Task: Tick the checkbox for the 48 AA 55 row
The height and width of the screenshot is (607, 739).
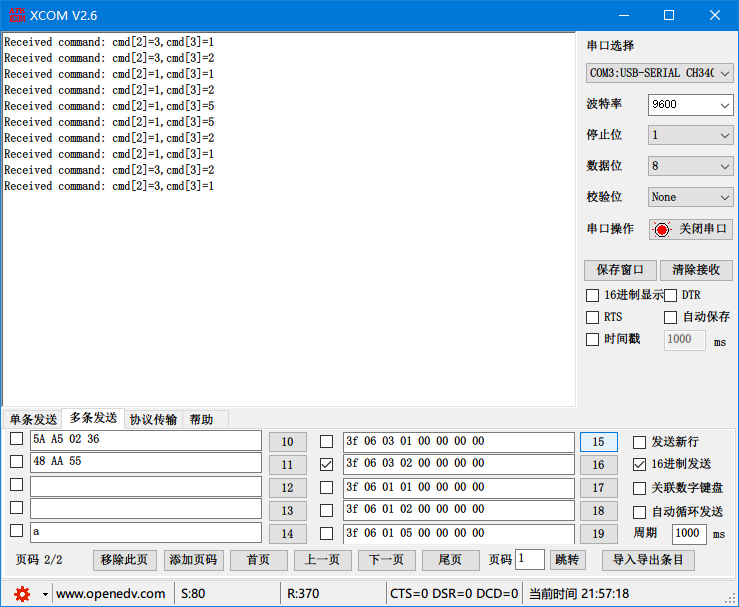Action: pyautogui.click(x=16, y=461)
